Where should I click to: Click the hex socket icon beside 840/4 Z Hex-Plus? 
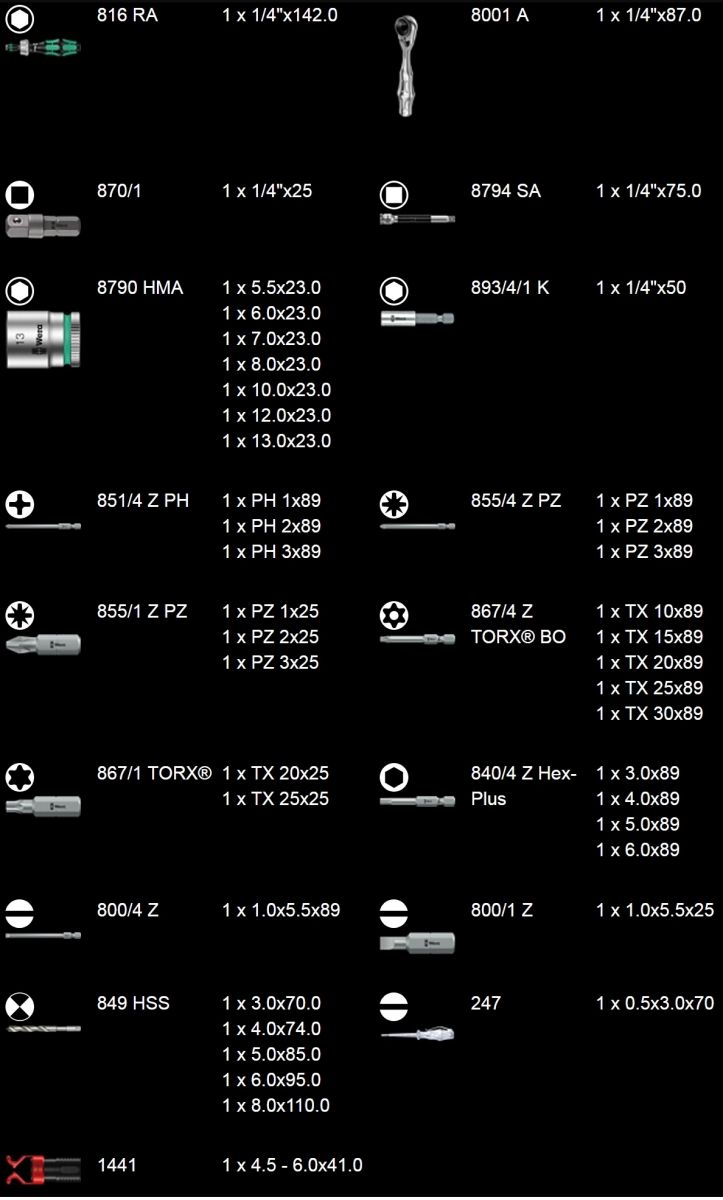click(394, 777)
